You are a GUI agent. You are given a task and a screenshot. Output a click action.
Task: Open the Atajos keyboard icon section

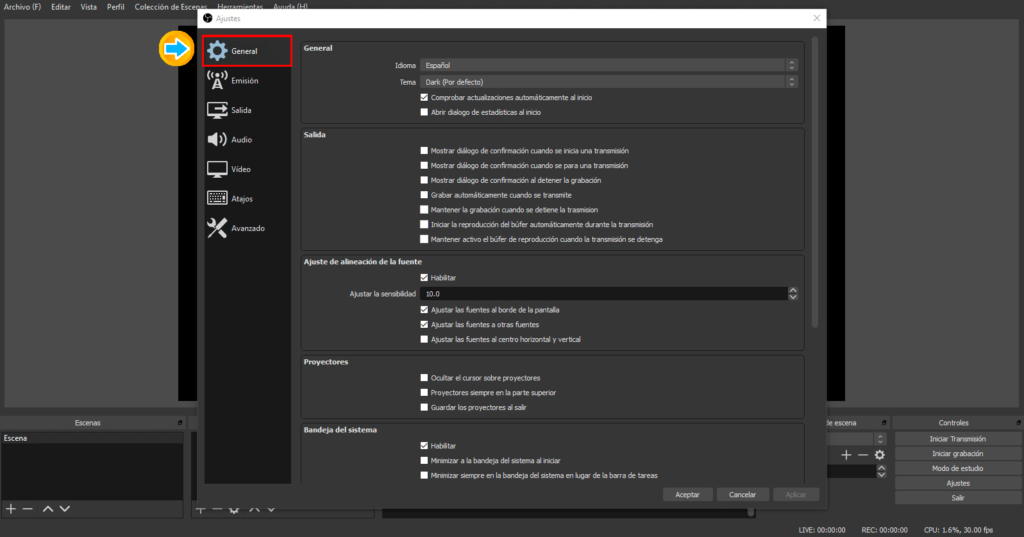pyautogui.click(x=217, y=199)
